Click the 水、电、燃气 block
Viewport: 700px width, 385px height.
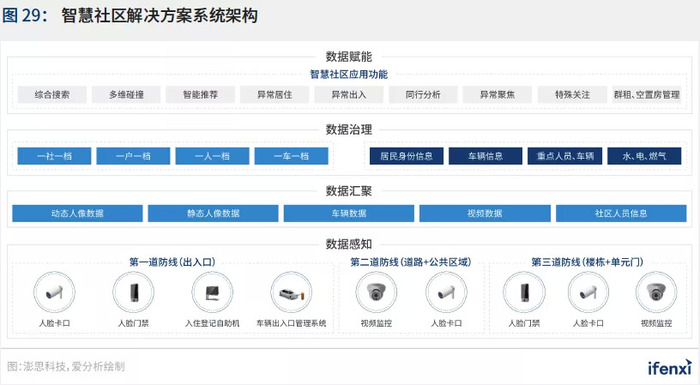[x=644, y=156]
